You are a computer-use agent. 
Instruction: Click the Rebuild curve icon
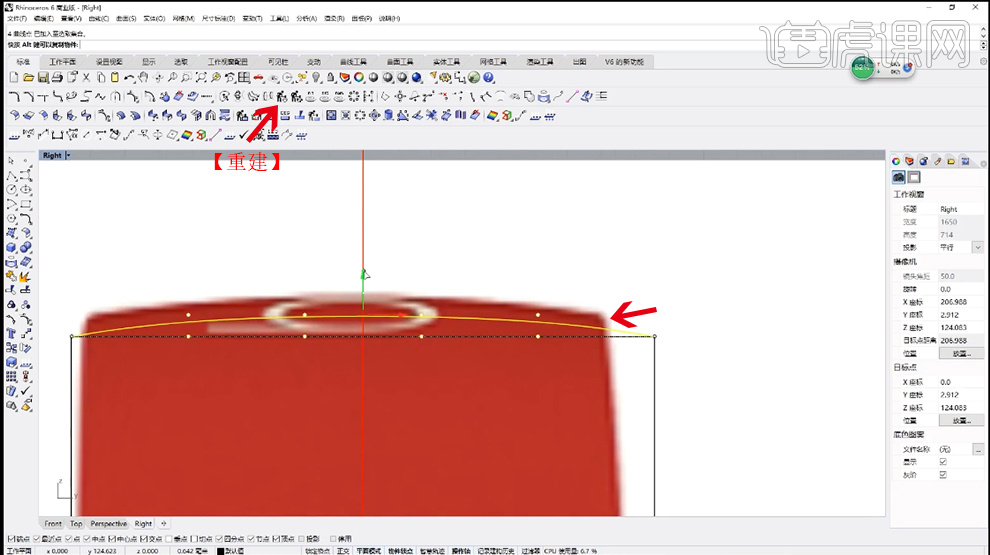pyautogui.click(x=282, y=97)
